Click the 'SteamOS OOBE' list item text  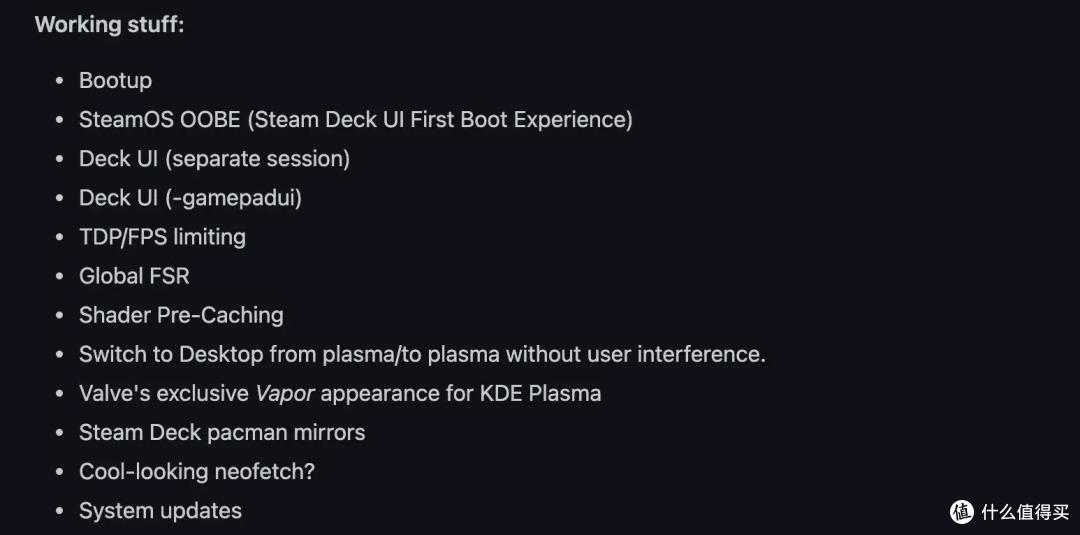(x=160, y=120)
